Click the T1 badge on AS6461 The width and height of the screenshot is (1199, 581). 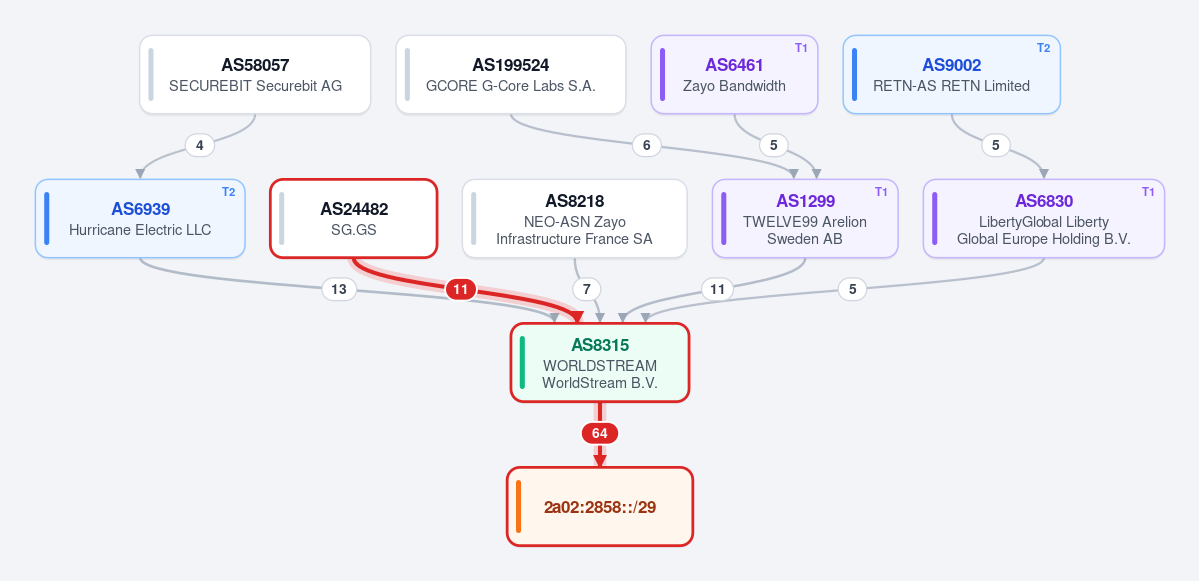[x=801, y=47]
